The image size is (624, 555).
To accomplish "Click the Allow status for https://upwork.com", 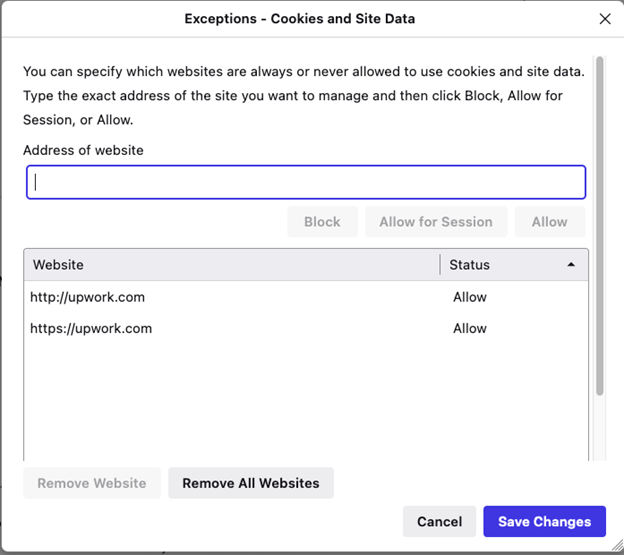I will 470,328.
